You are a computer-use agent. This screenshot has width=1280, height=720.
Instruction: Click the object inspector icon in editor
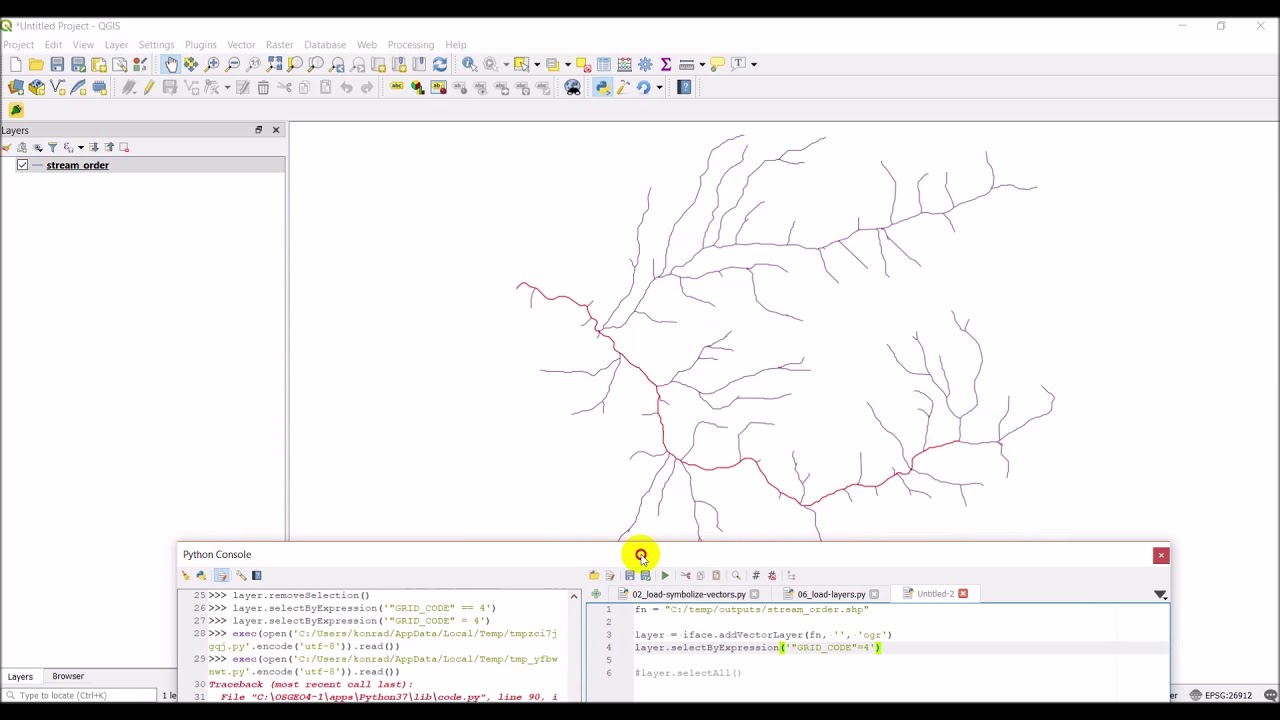point(791,575)
